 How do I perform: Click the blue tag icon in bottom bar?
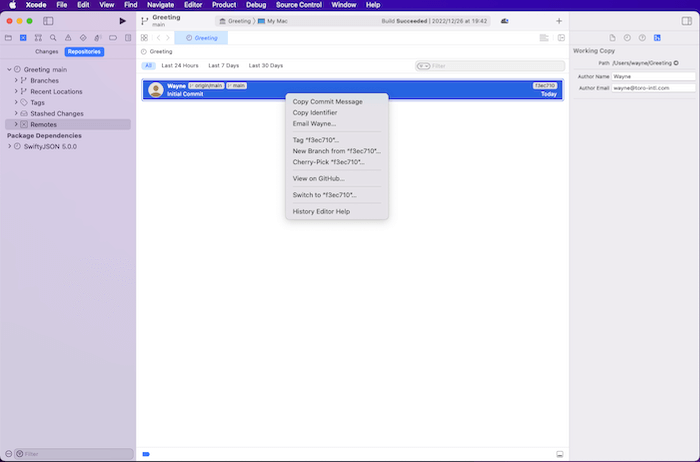tap(146, 454)
